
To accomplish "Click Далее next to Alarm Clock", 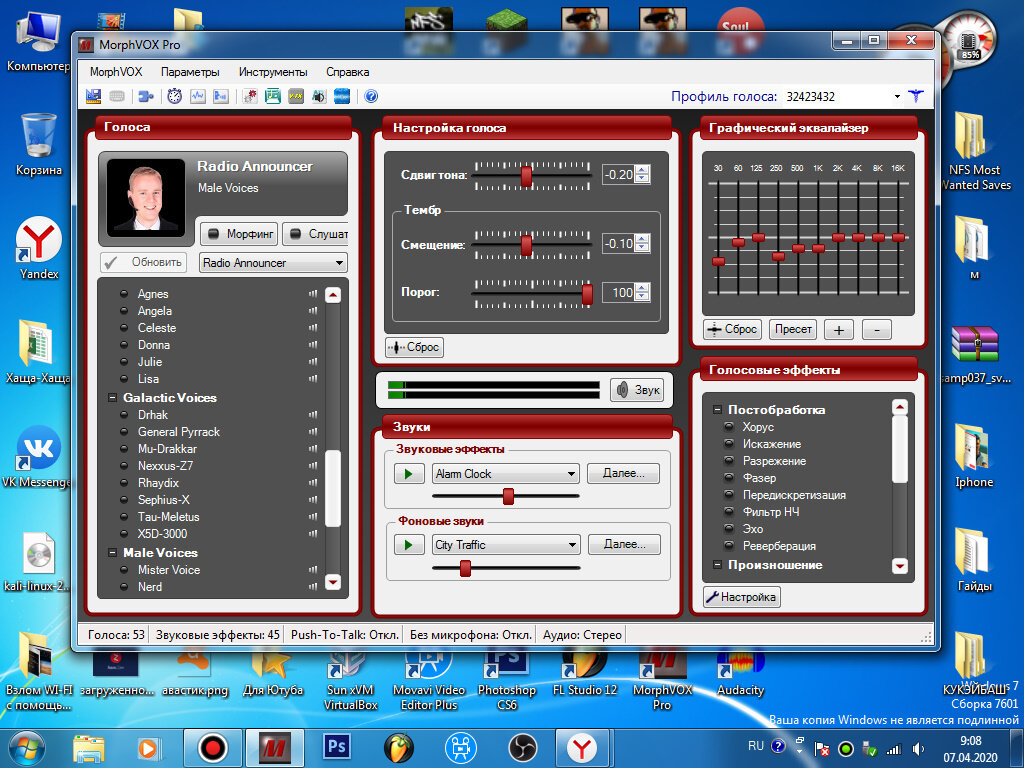I will pyautogui.click(x=623, y=473).
